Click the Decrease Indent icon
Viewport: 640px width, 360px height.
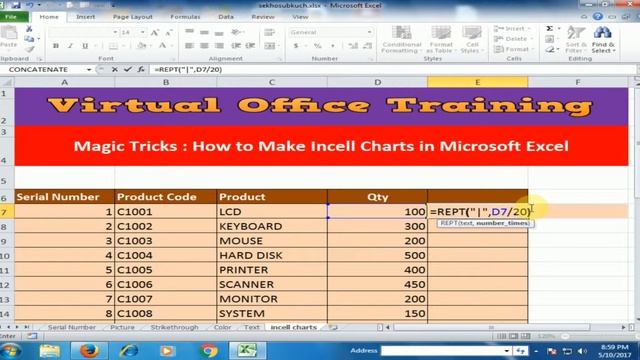(x=236, y=46)
